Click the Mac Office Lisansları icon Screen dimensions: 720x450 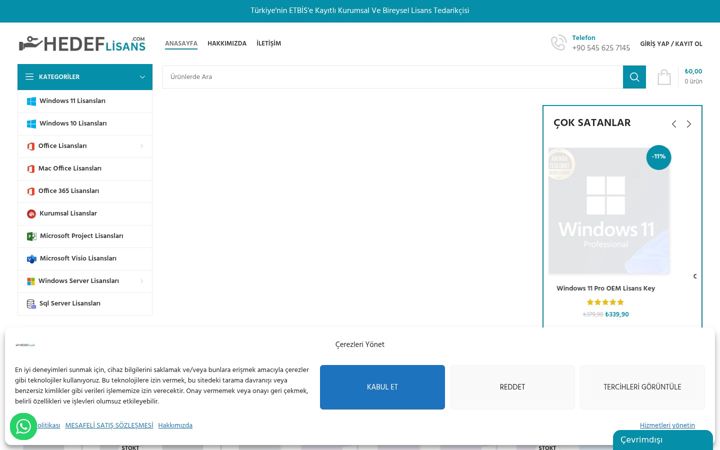pos(31,169)
